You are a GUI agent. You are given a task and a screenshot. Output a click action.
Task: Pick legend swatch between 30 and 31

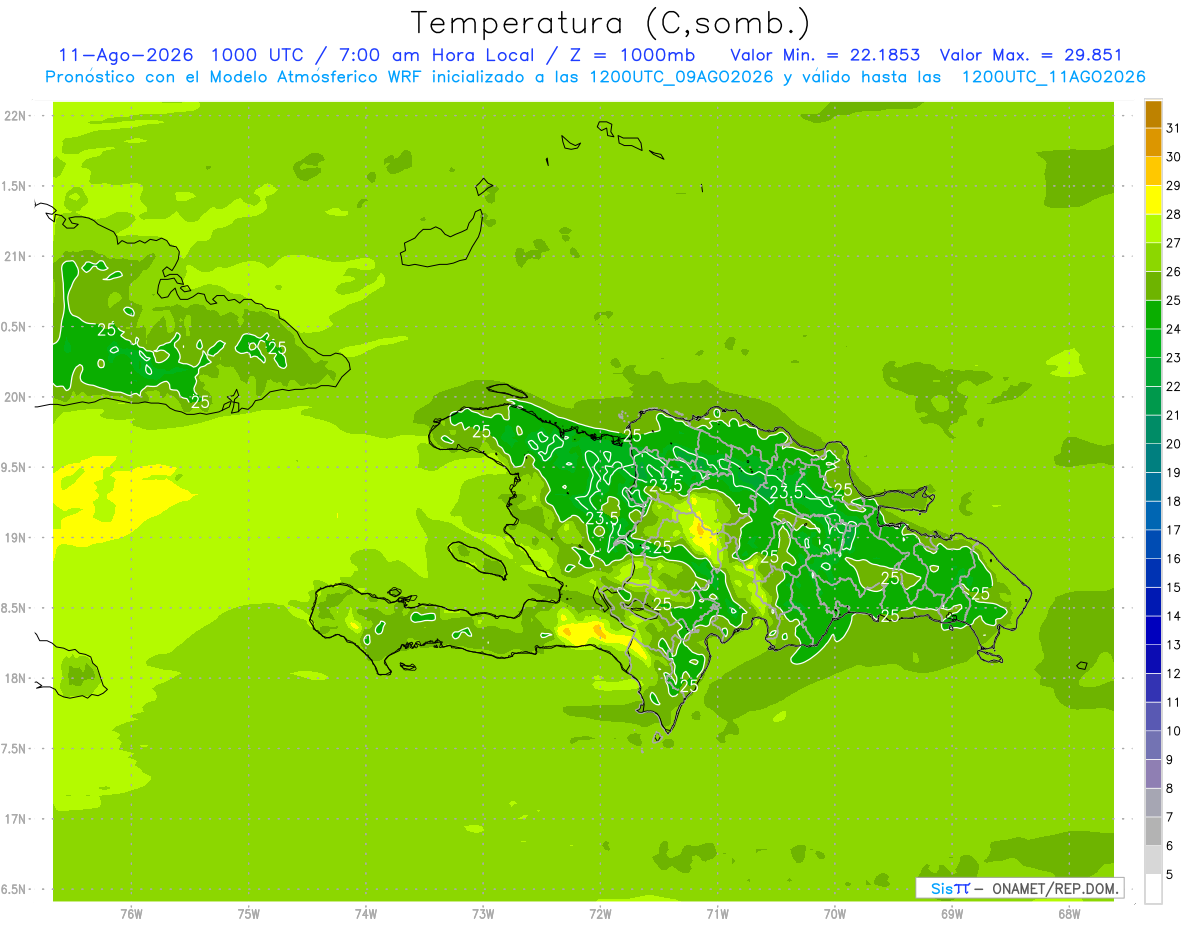(x=1153, y=143)
